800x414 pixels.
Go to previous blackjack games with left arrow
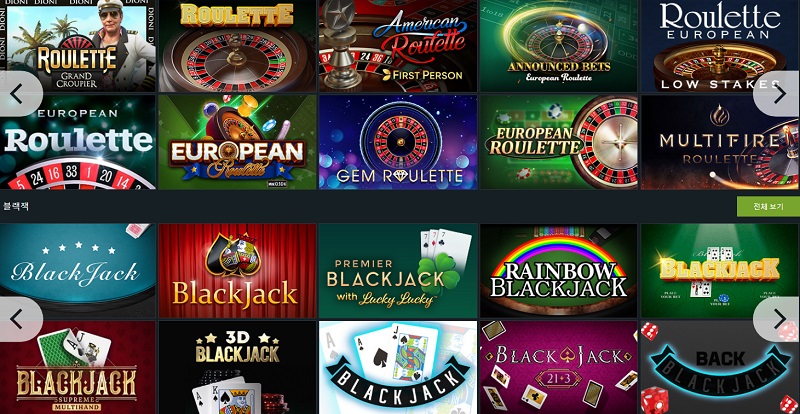pyautogui.click(x=19, y=320)
